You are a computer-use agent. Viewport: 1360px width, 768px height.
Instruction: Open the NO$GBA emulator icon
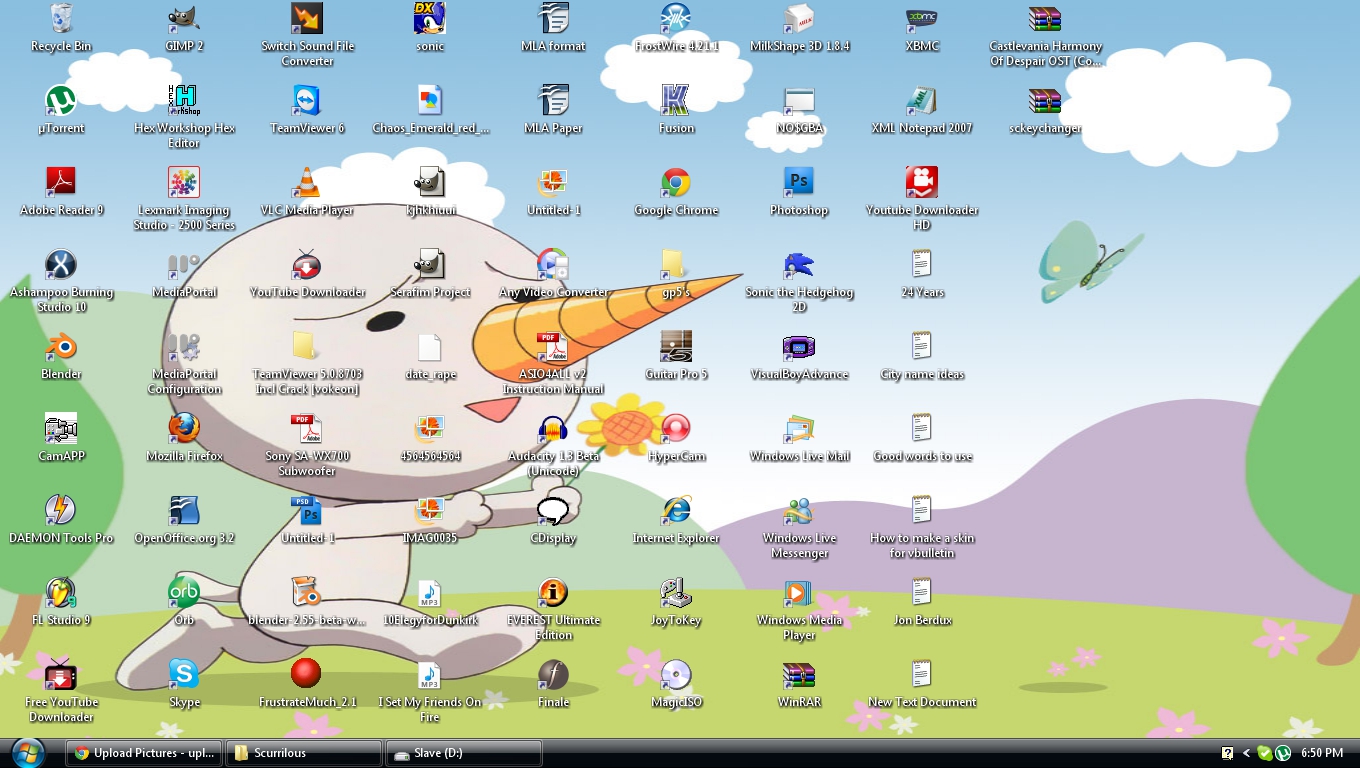tap(799, 100)
